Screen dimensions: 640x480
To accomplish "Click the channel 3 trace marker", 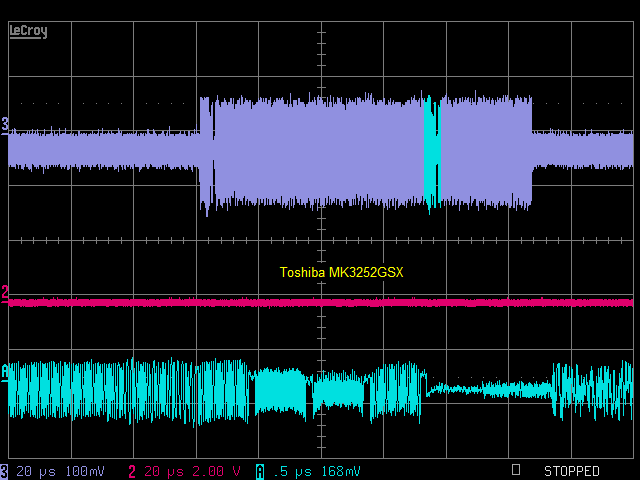I will 5,124.
